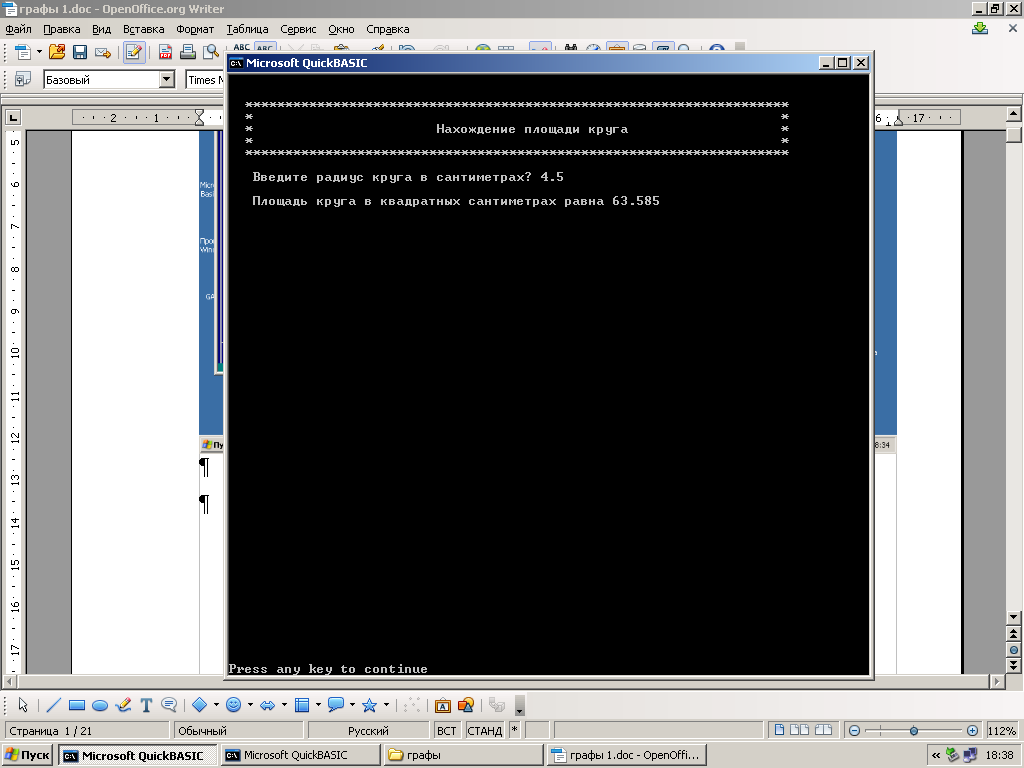Click the Русский language status field

[368, 731]
